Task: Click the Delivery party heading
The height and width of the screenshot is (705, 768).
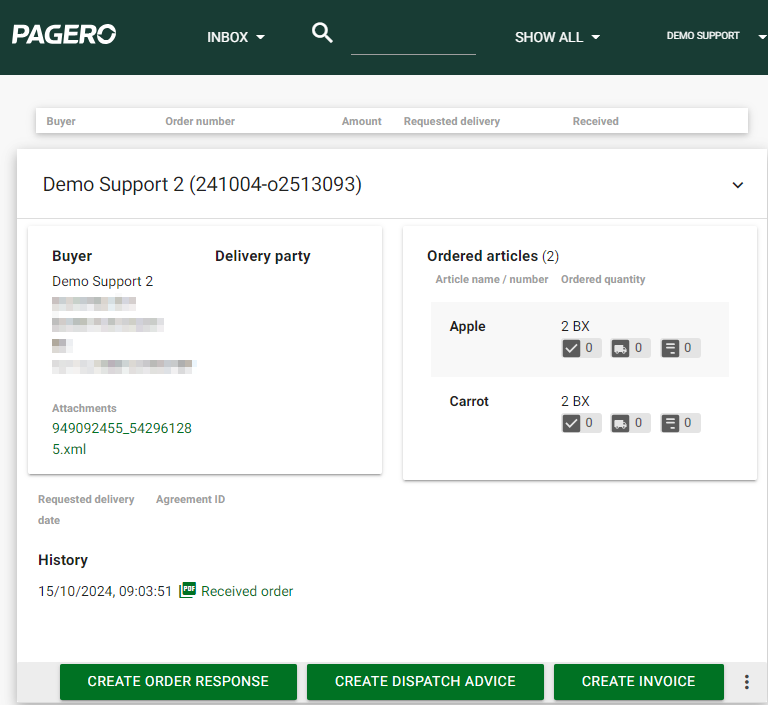Action: click(x=263, y=256)
